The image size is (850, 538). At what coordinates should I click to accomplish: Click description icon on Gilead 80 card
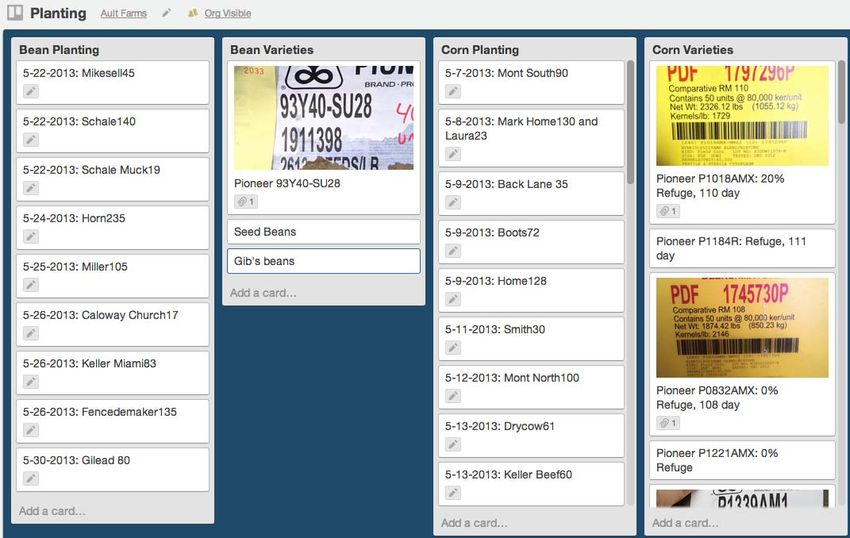tap(31, 478)
